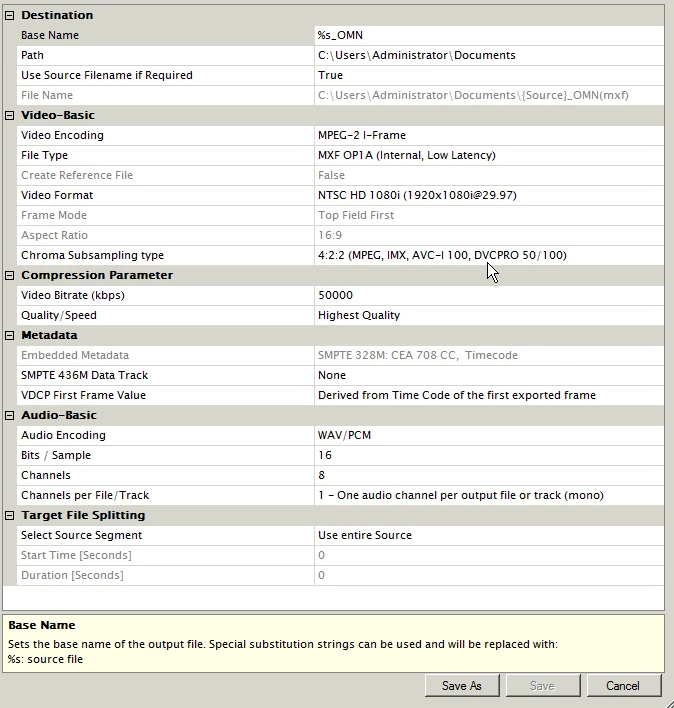Change VDCP First Frame Value setting
Viewport: 674px width, 708px height.
pyautogui.click(x=489, y=395)
